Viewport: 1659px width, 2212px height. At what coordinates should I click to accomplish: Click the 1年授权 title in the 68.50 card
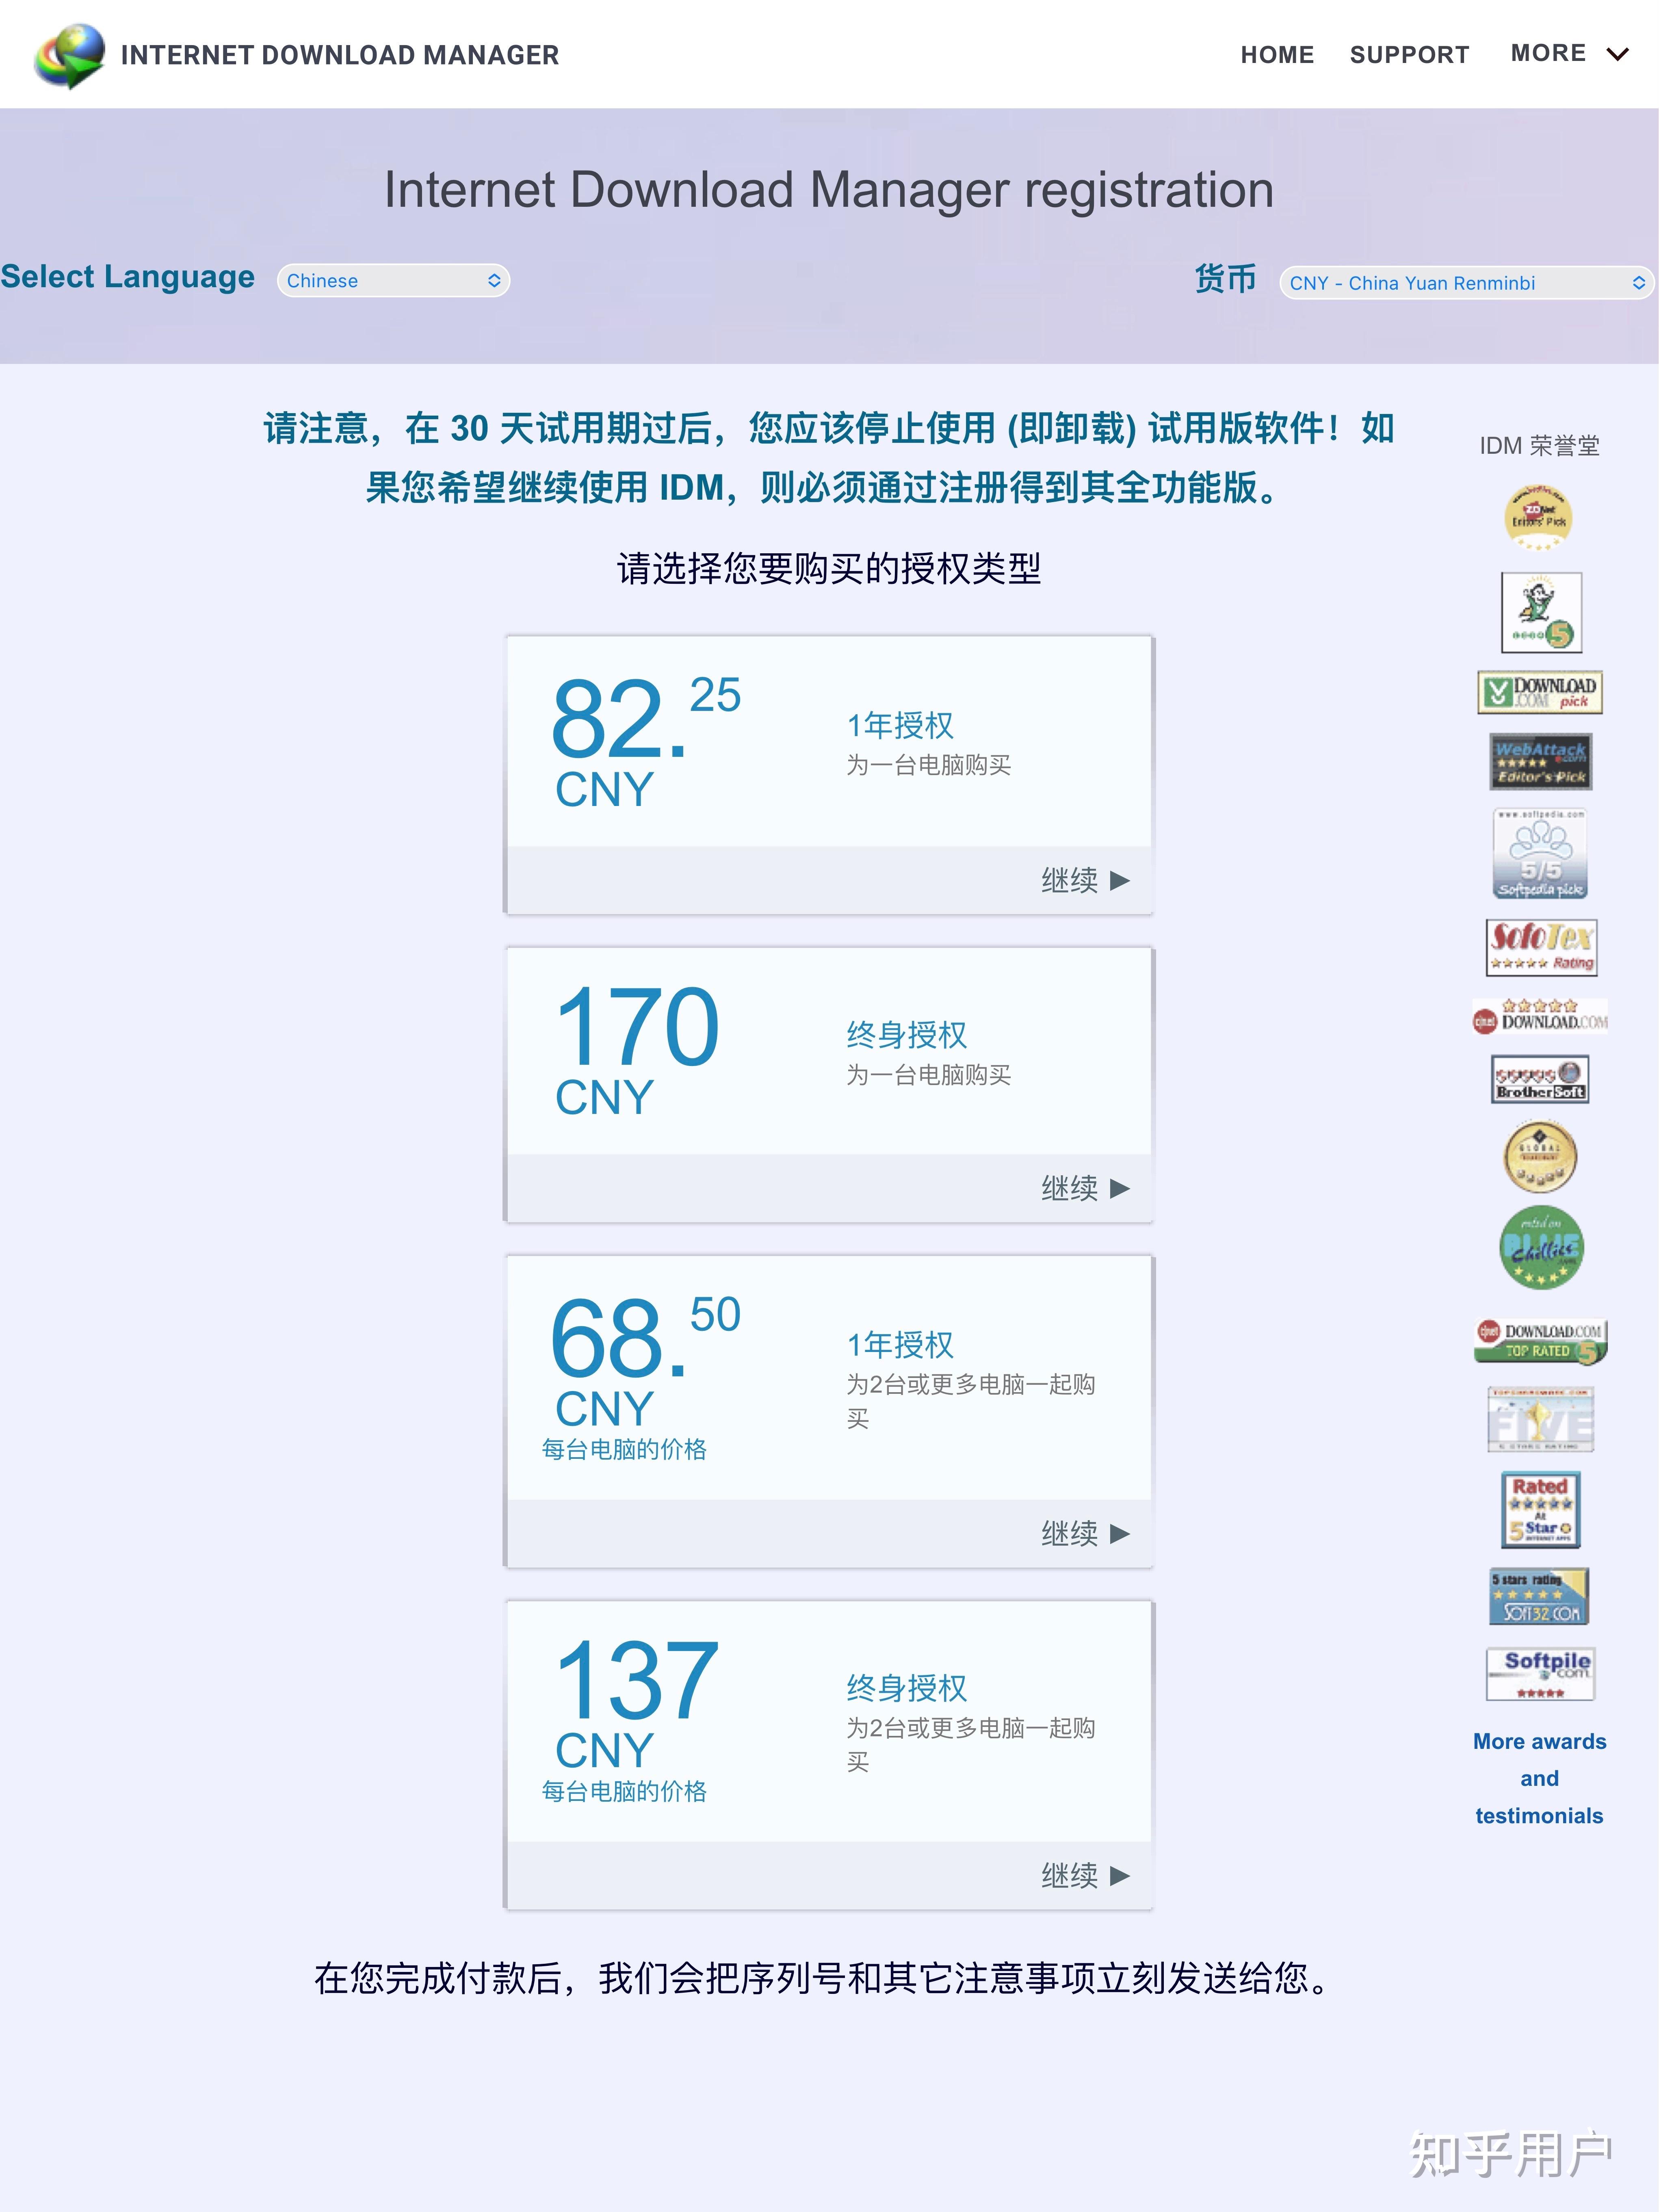click(900, 1345)
